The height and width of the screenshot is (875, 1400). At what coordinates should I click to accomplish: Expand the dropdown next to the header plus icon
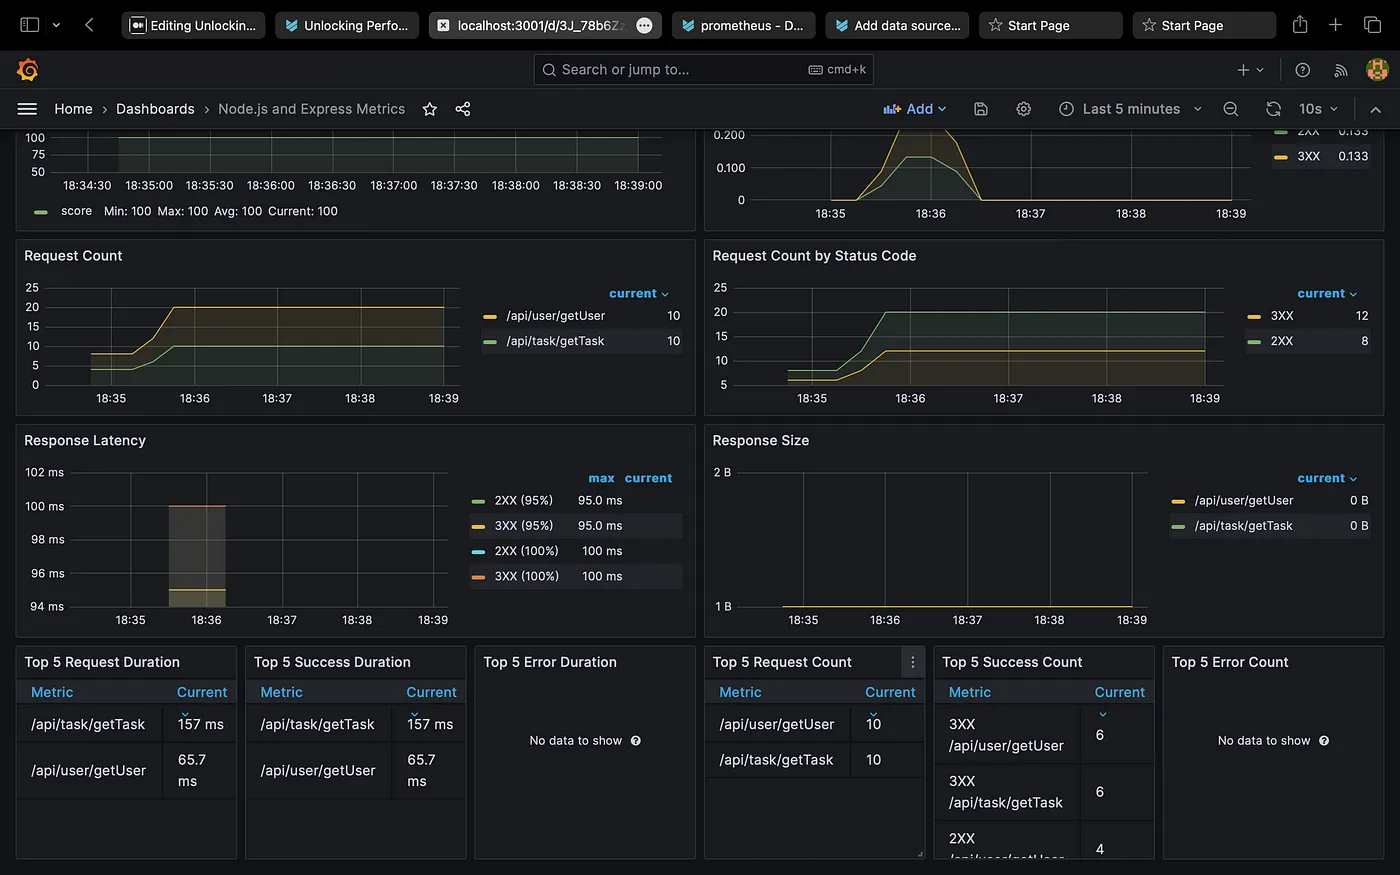(x=1260, y=70)
